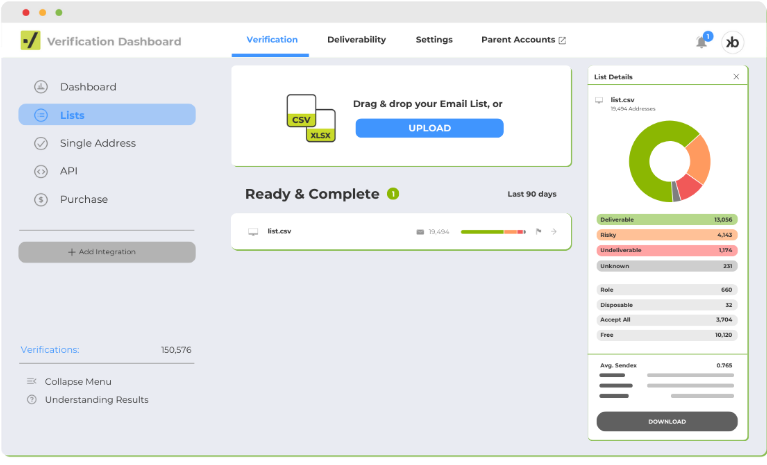
Task: Click the Dashboard sidebar icon
Action: pyautogui.click(x=41, y=87)
